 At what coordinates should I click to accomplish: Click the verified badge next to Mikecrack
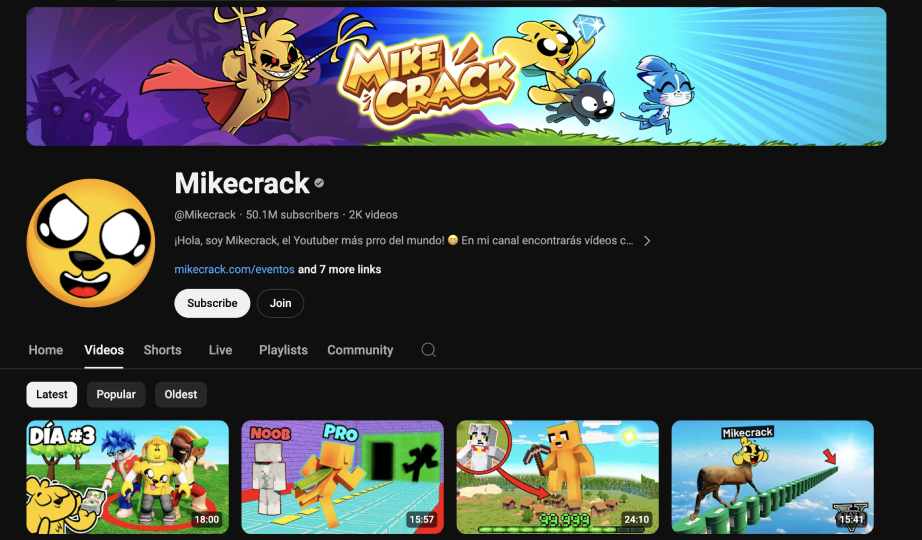click(x=319, y=183)
